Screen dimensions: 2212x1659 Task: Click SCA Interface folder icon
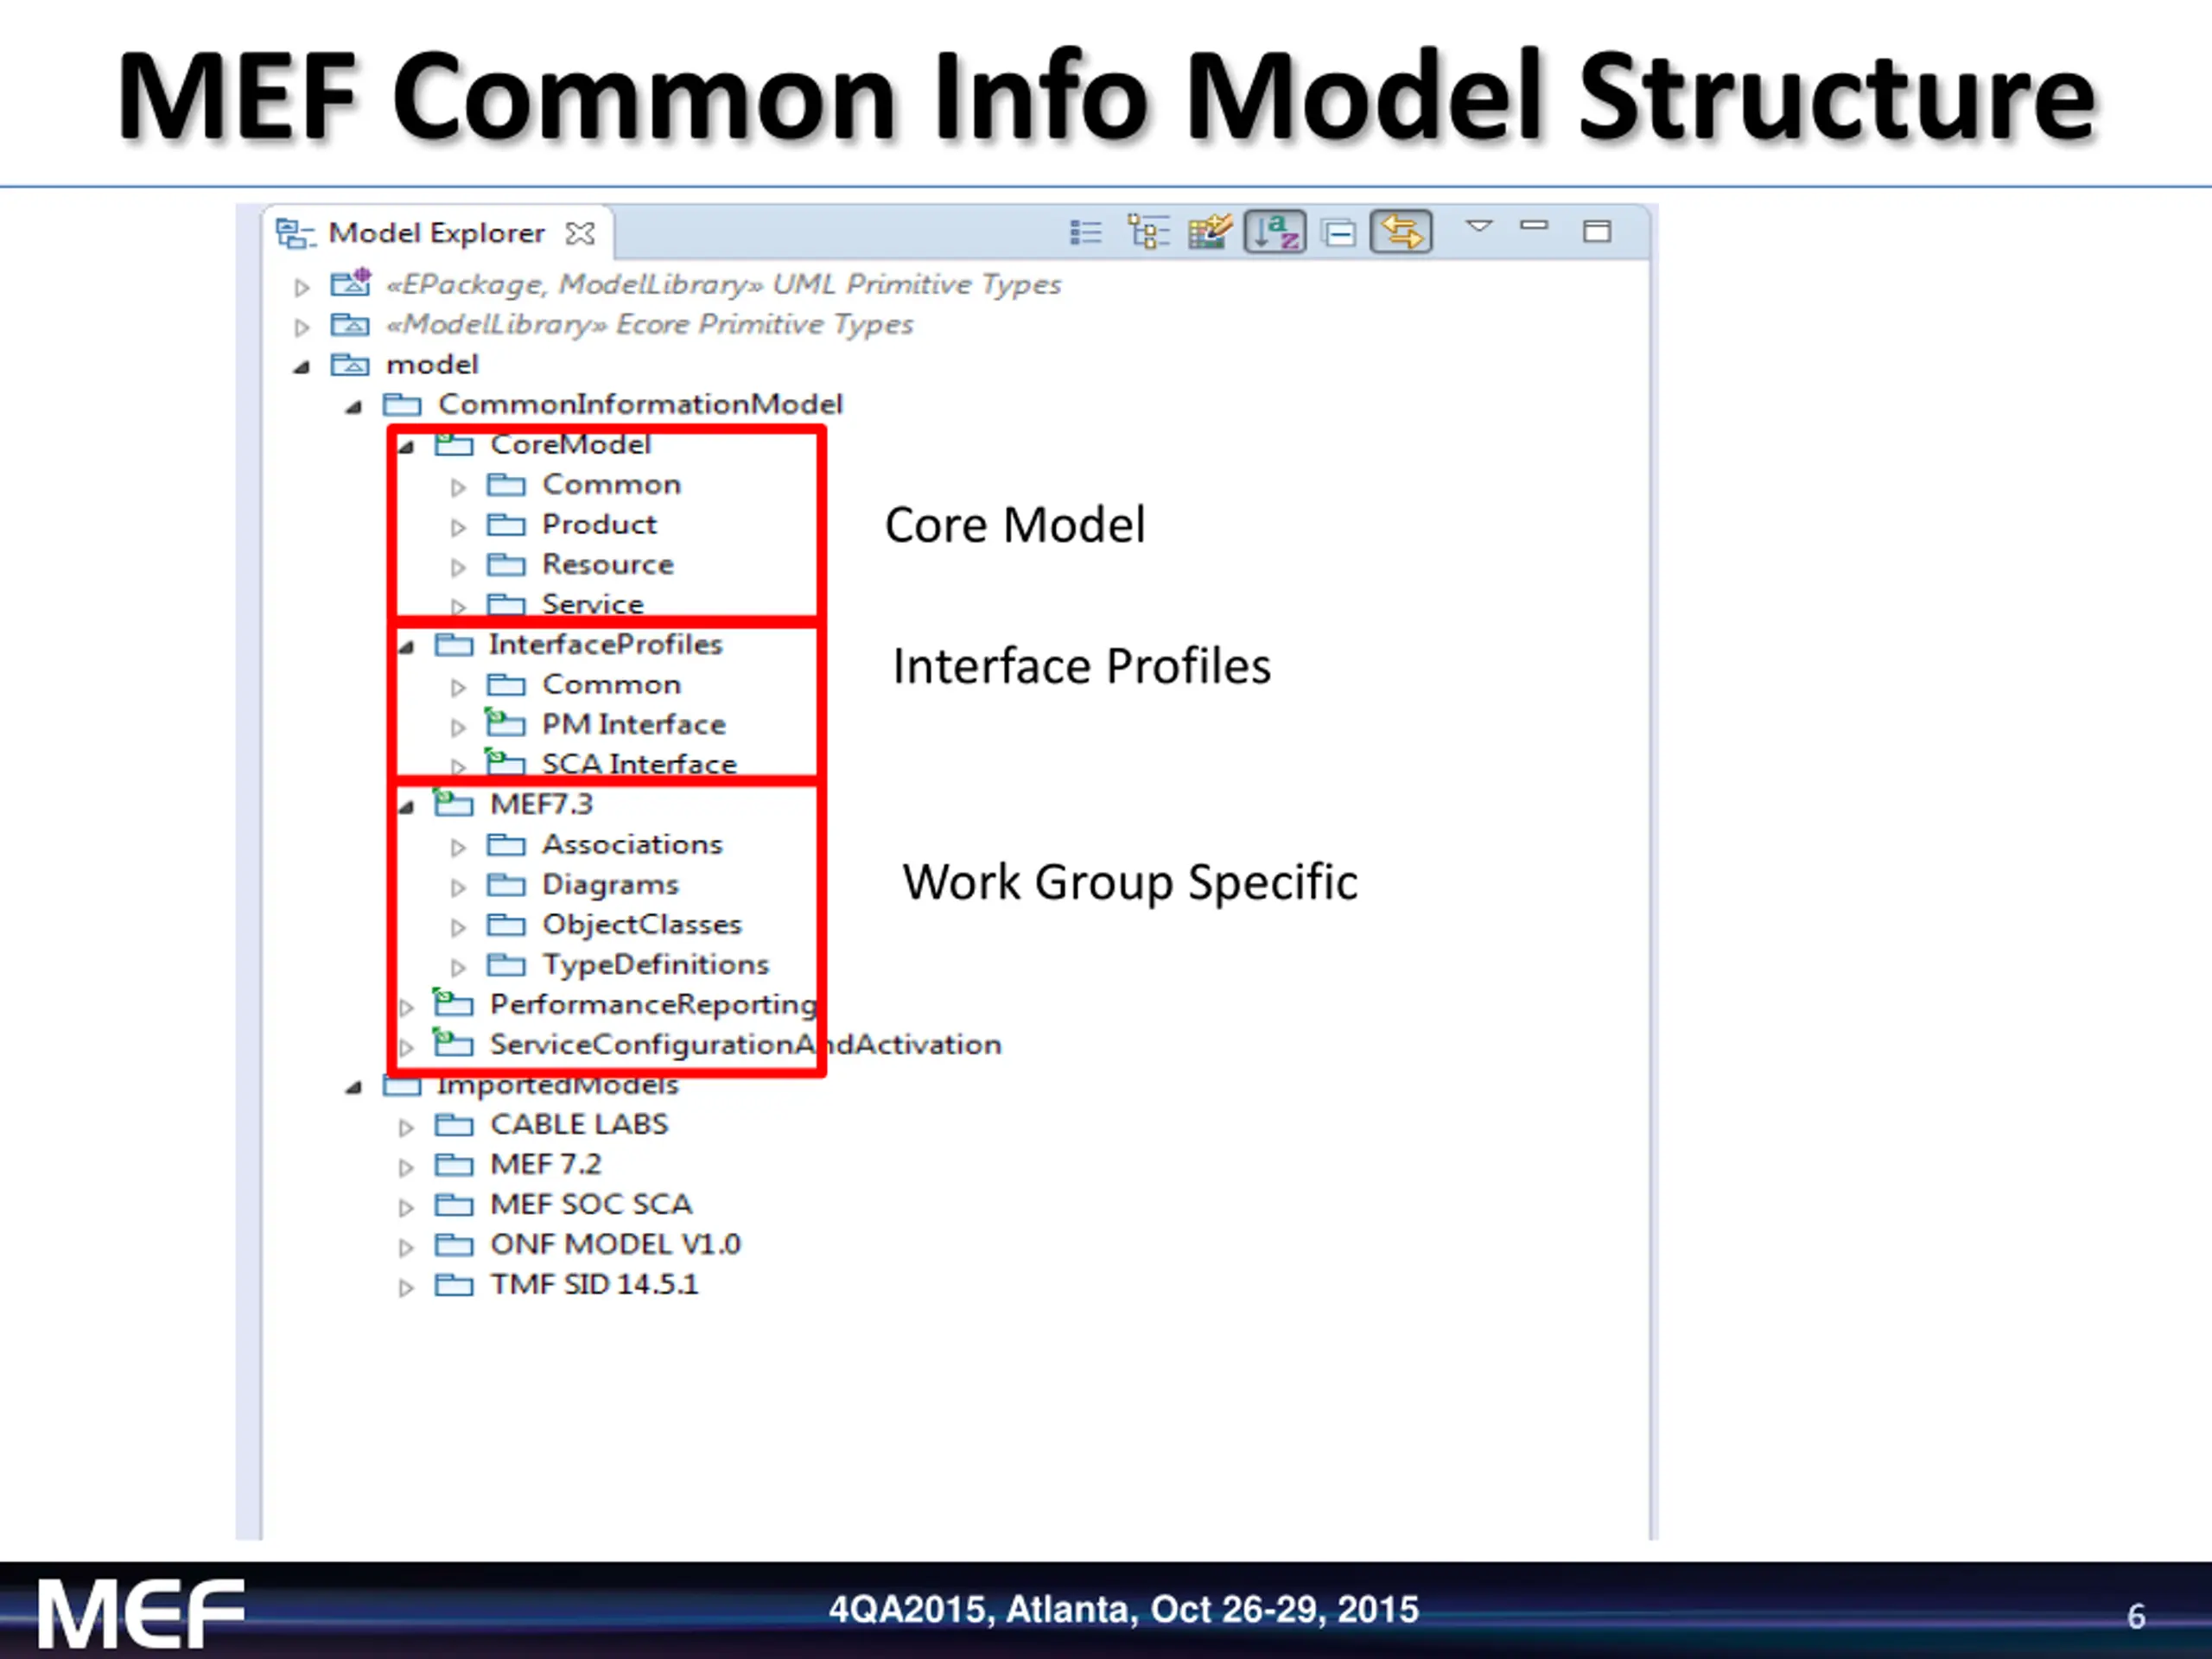pos(505,761)
